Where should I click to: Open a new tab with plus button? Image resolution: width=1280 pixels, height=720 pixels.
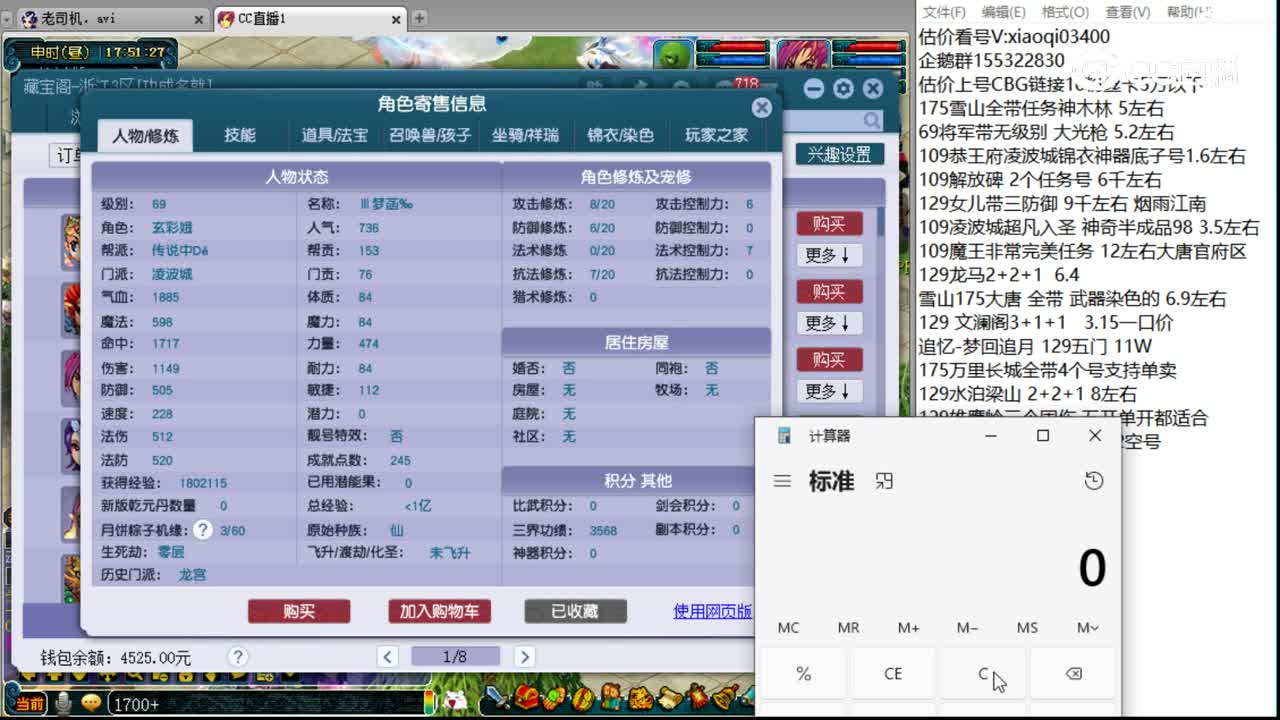419,18
